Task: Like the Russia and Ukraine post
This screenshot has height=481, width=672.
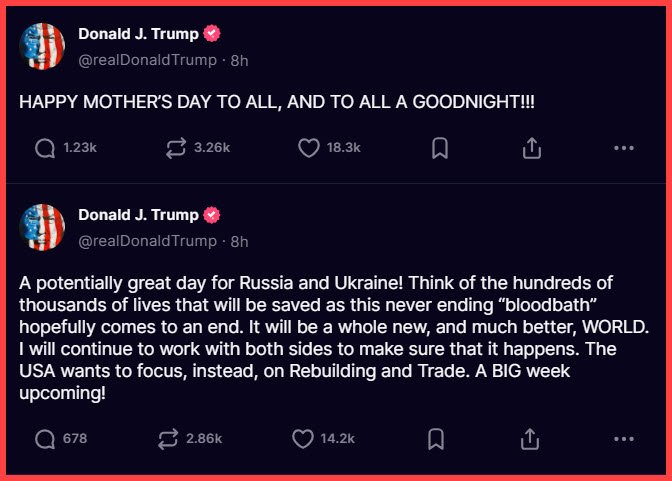Action: [x=303, y=439]
